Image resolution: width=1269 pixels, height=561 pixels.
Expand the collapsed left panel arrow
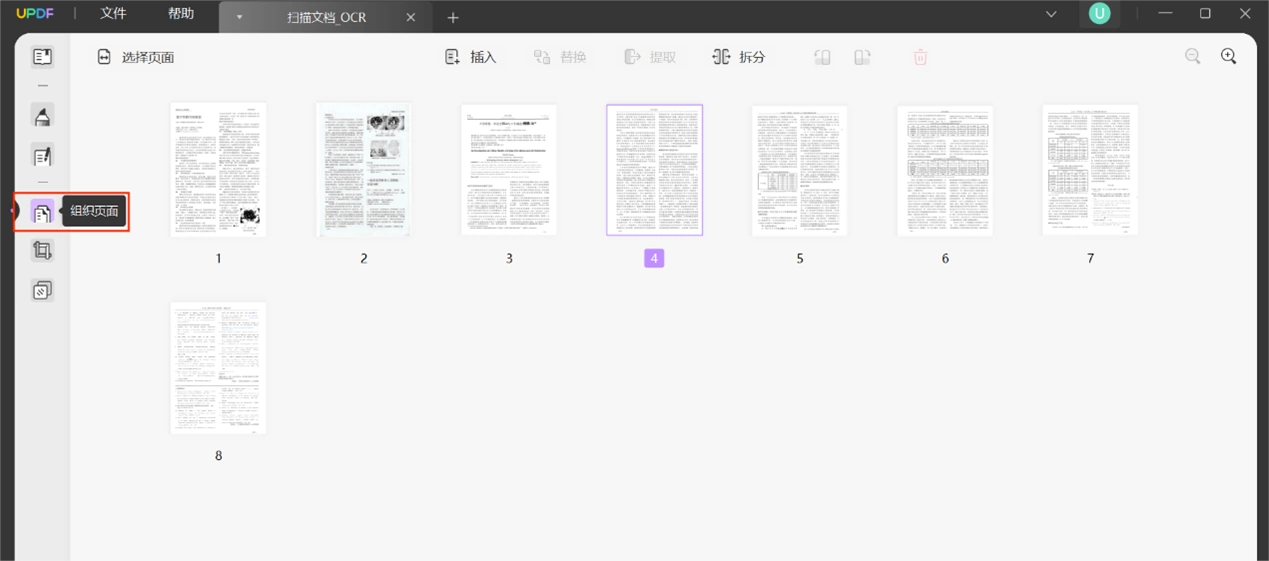[x=15, y=211]
